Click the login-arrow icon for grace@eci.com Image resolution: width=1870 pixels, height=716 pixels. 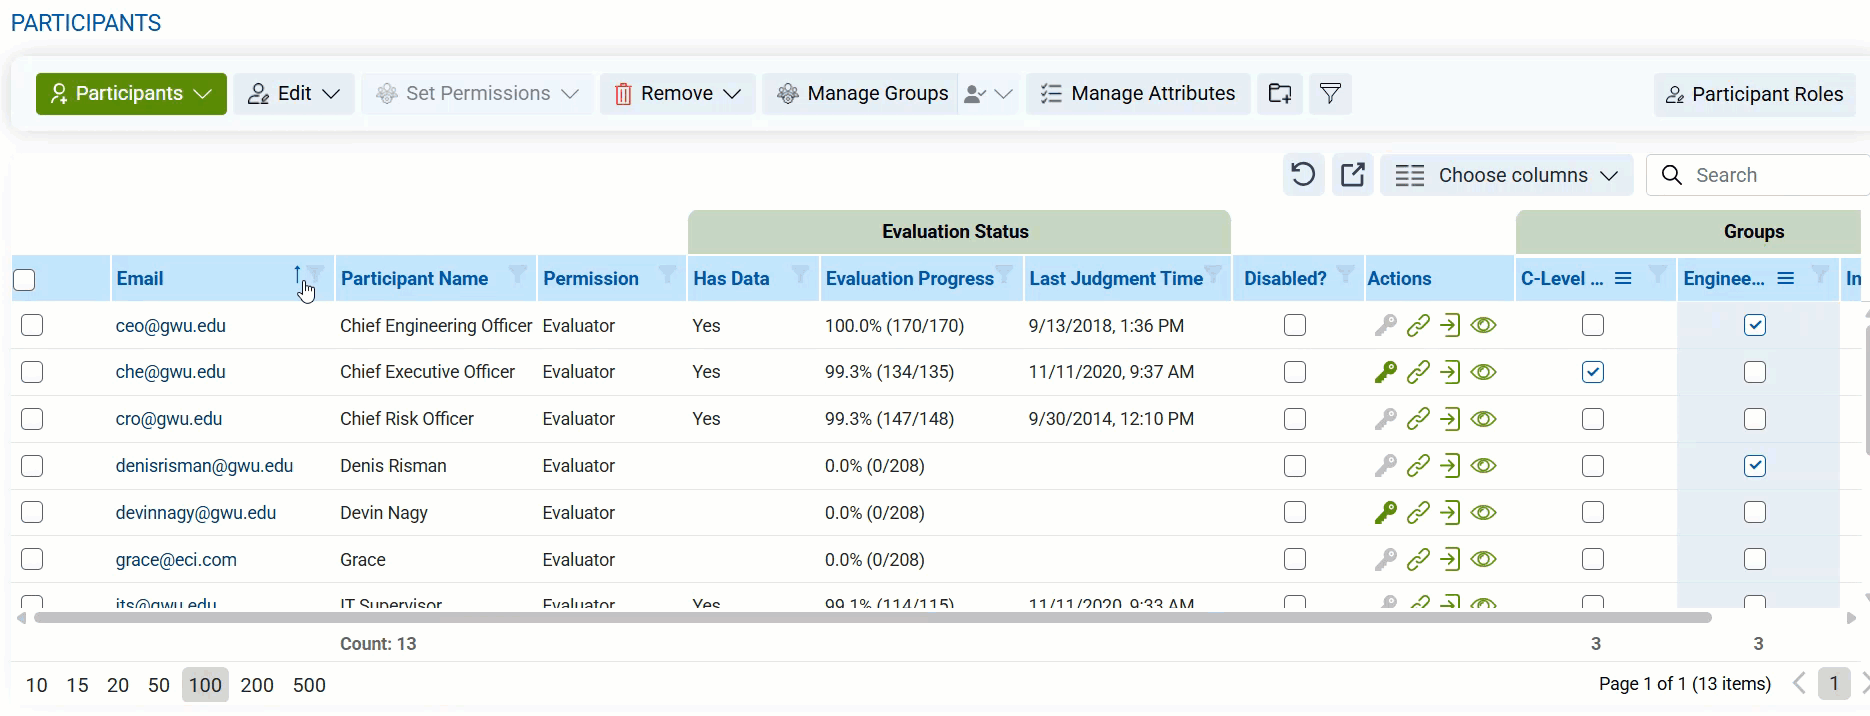(1450, 559)
